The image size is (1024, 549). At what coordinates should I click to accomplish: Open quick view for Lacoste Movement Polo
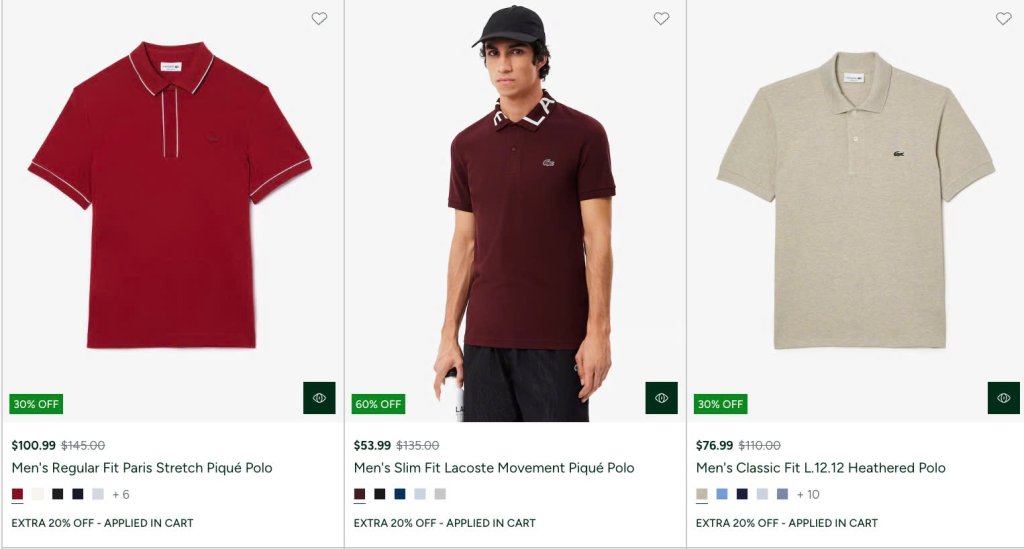pyautogui.click(x=661, y=398)
